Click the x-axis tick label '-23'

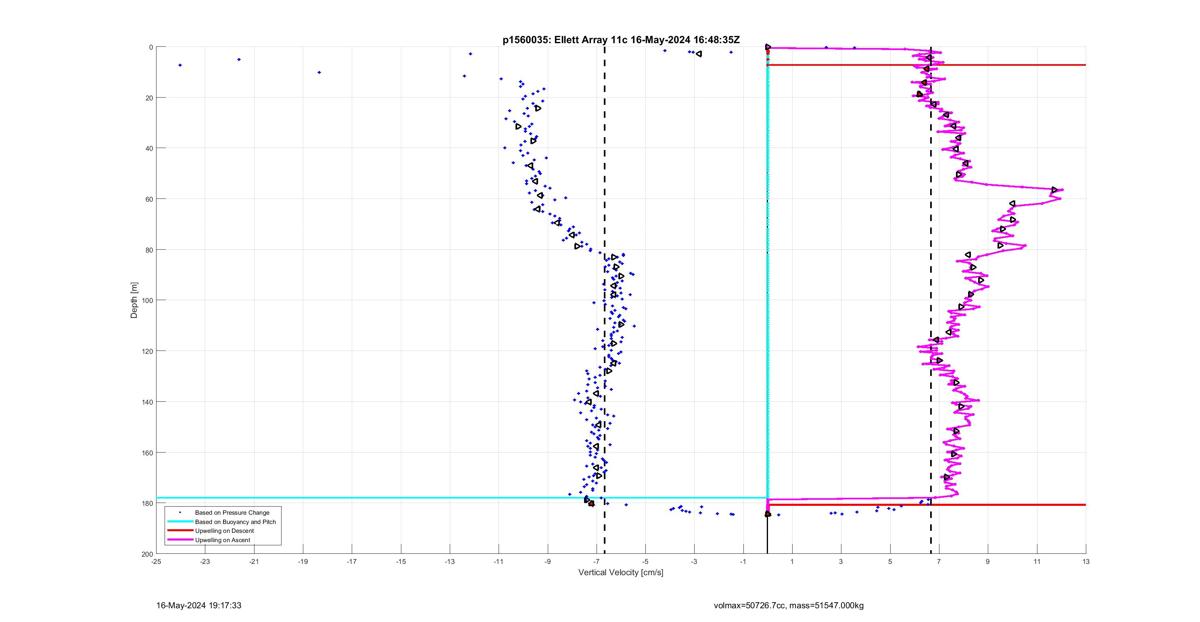tap(205, 561)
